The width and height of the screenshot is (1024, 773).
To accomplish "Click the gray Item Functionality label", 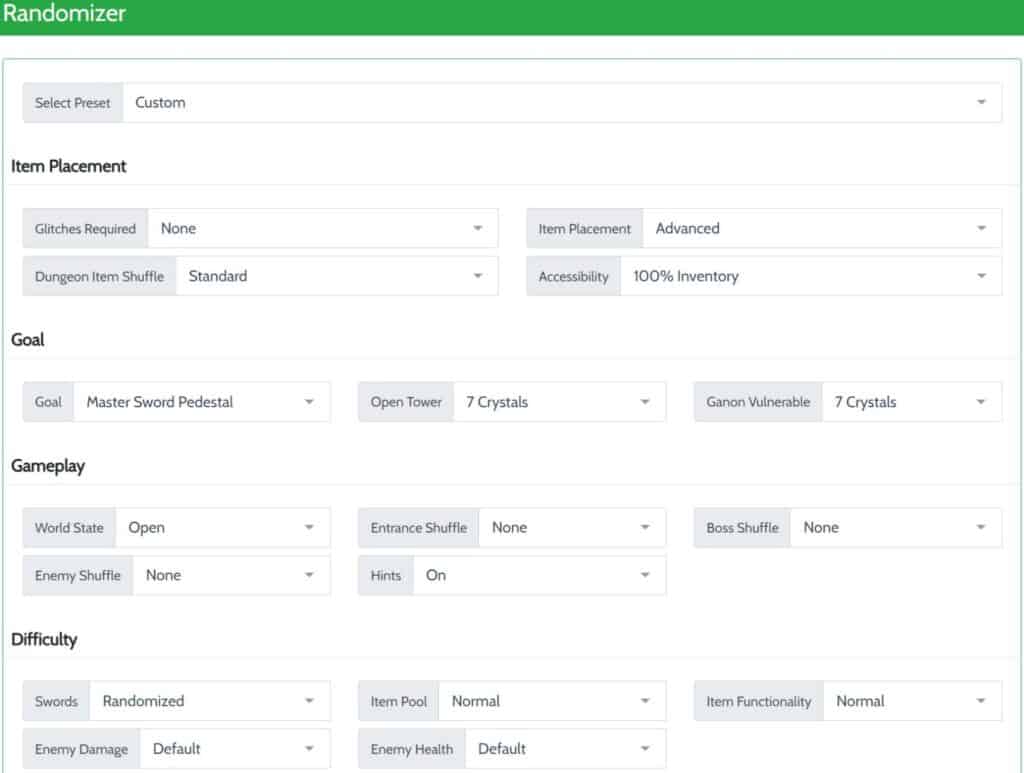I will click(759, 701).
